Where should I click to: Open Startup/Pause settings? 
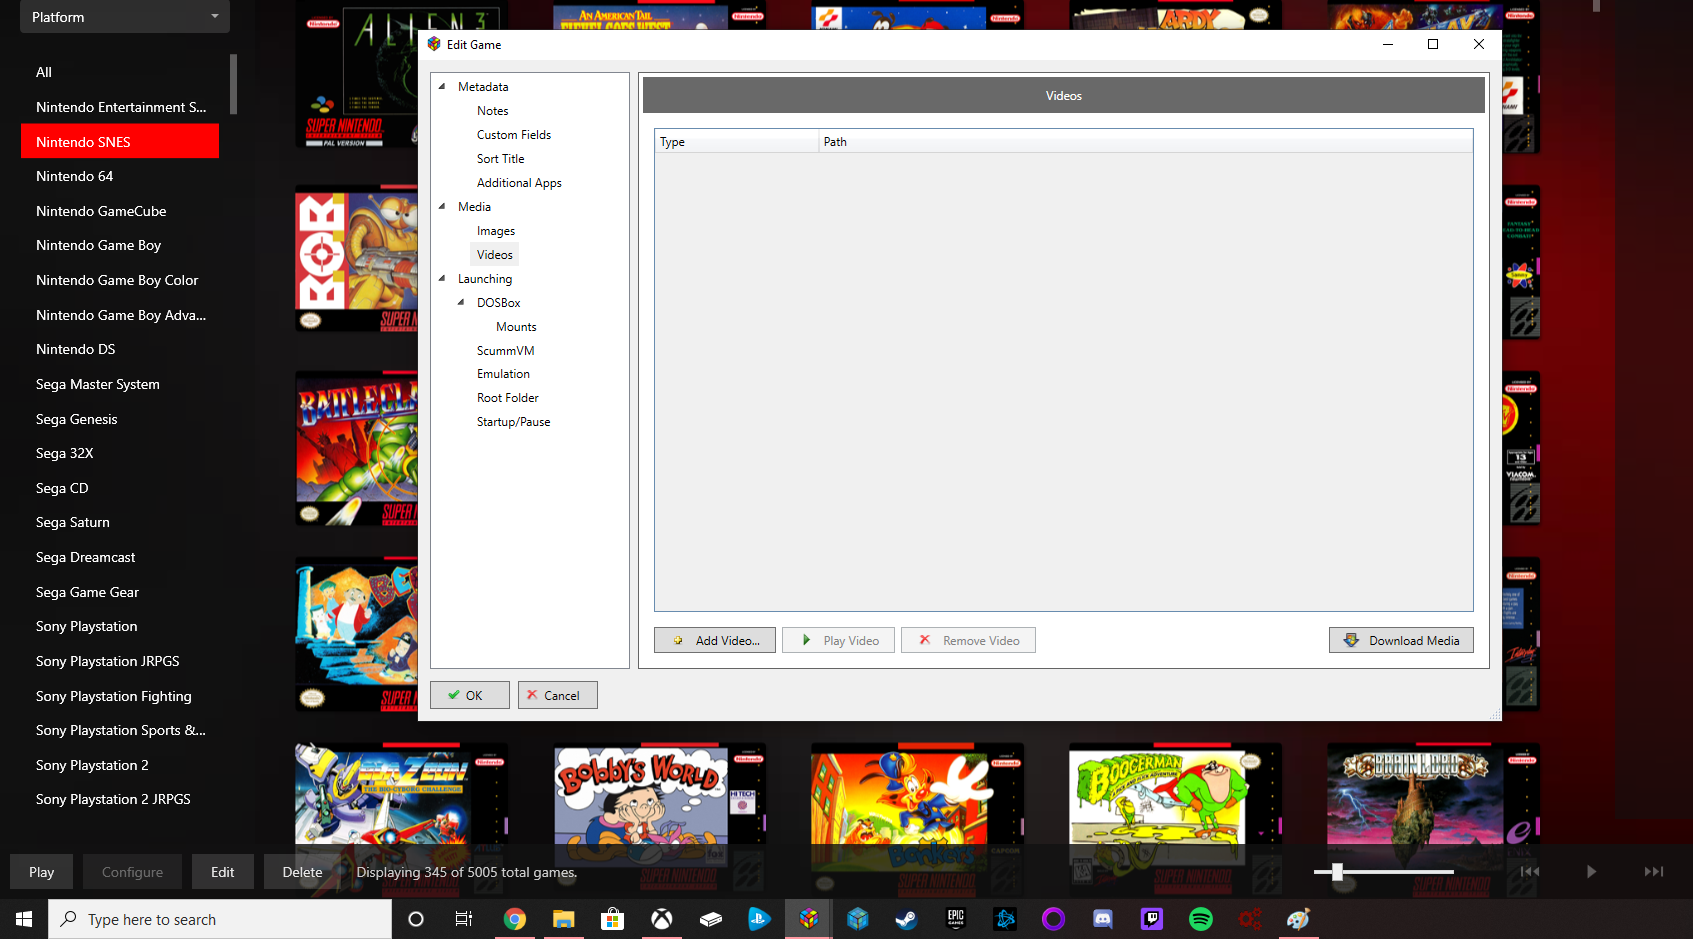513,422
